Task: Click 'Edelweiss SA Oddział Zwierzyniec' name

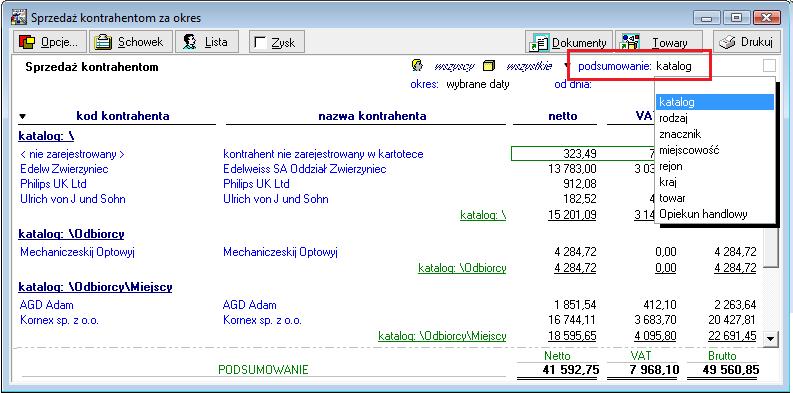Action: pos(304,169)
